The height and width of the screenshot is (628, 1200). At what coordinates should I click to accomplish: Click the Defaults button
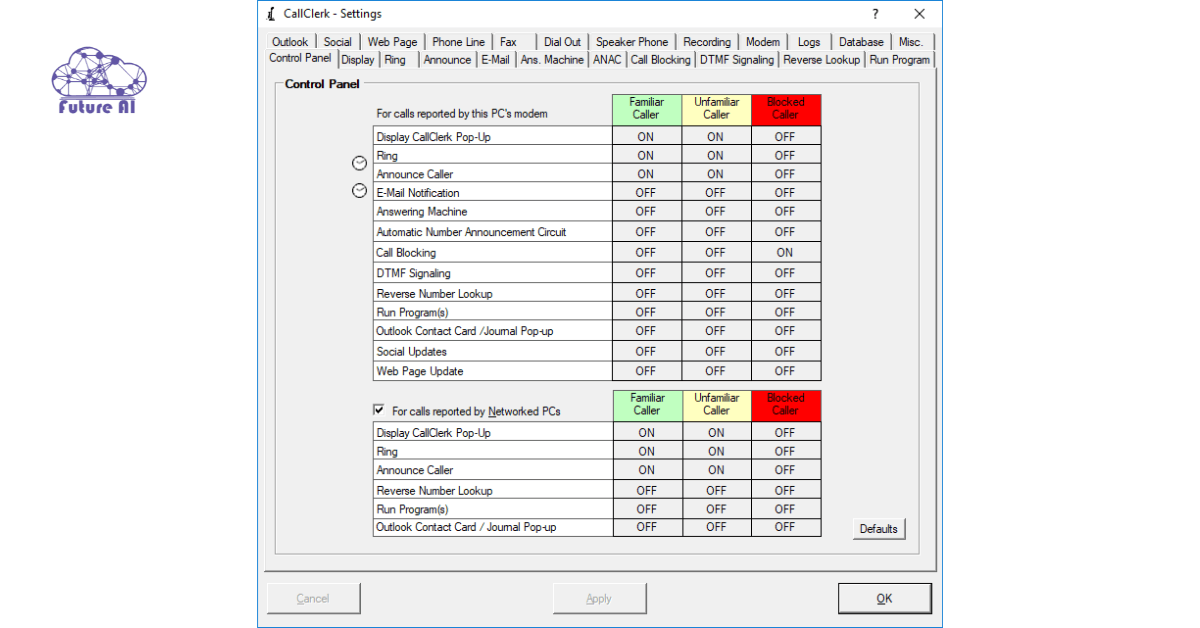point(878,529)
